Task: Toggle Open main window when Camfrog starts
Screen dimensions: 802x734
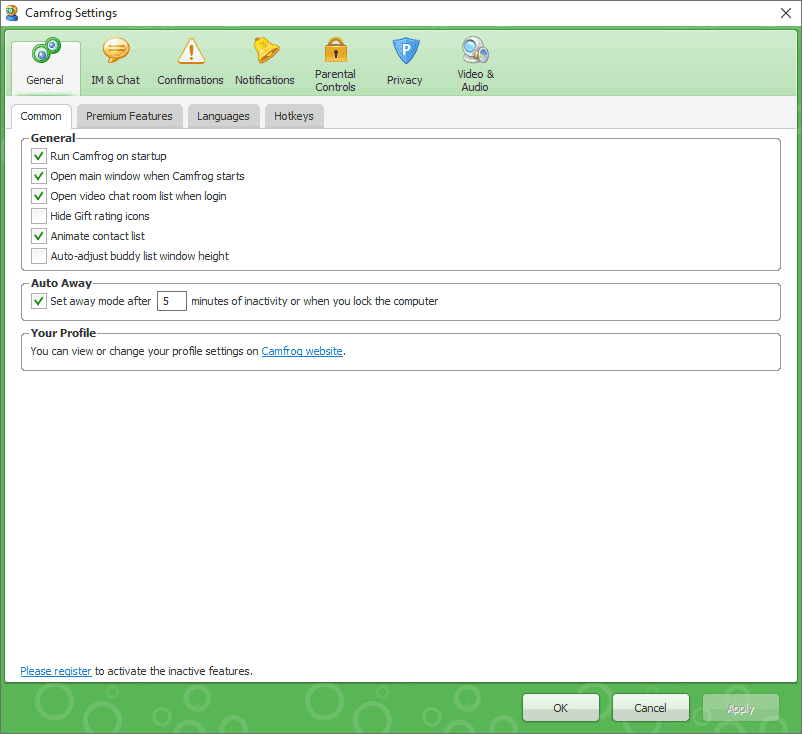Action: click(39, 176)
